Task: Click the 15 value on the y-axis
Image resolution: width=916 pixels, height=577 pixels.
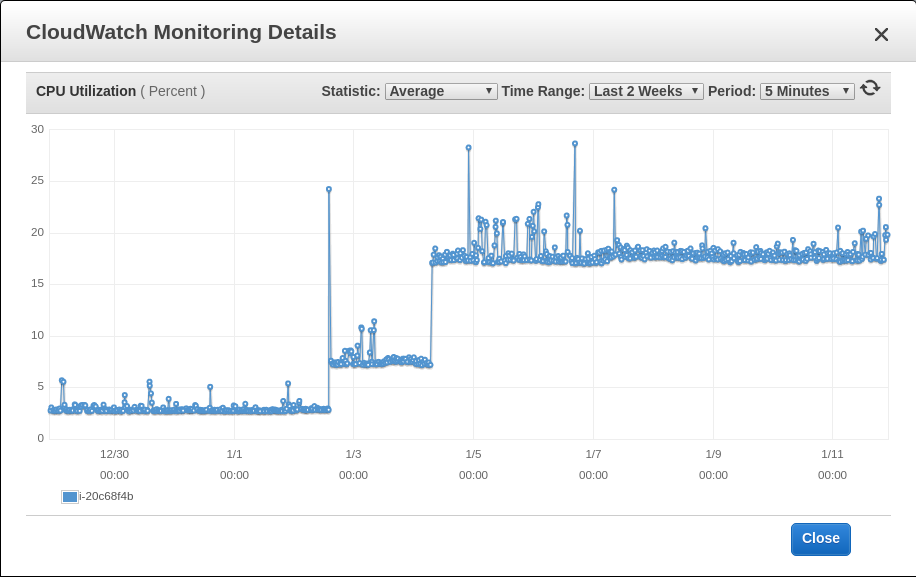Action: 37,283
